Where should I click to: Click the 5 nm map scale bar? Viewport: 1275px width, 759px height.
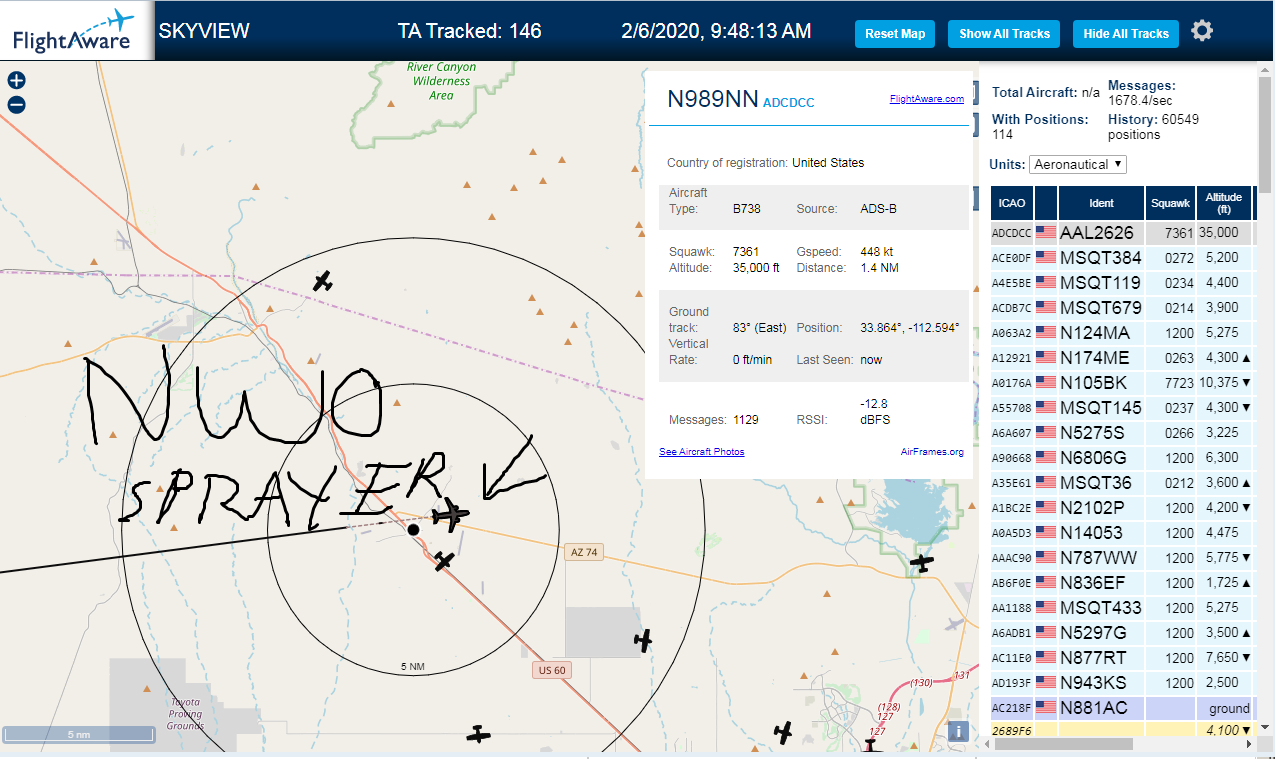(79, 735)
